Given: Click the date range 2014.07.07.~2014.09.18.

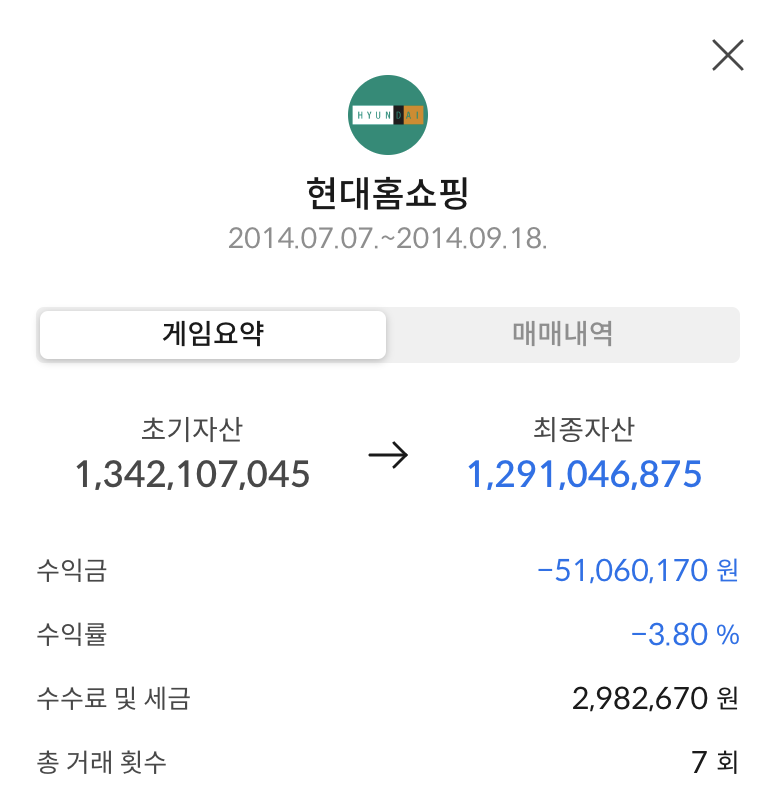Looking at the screenshot, I should (388, 239).
